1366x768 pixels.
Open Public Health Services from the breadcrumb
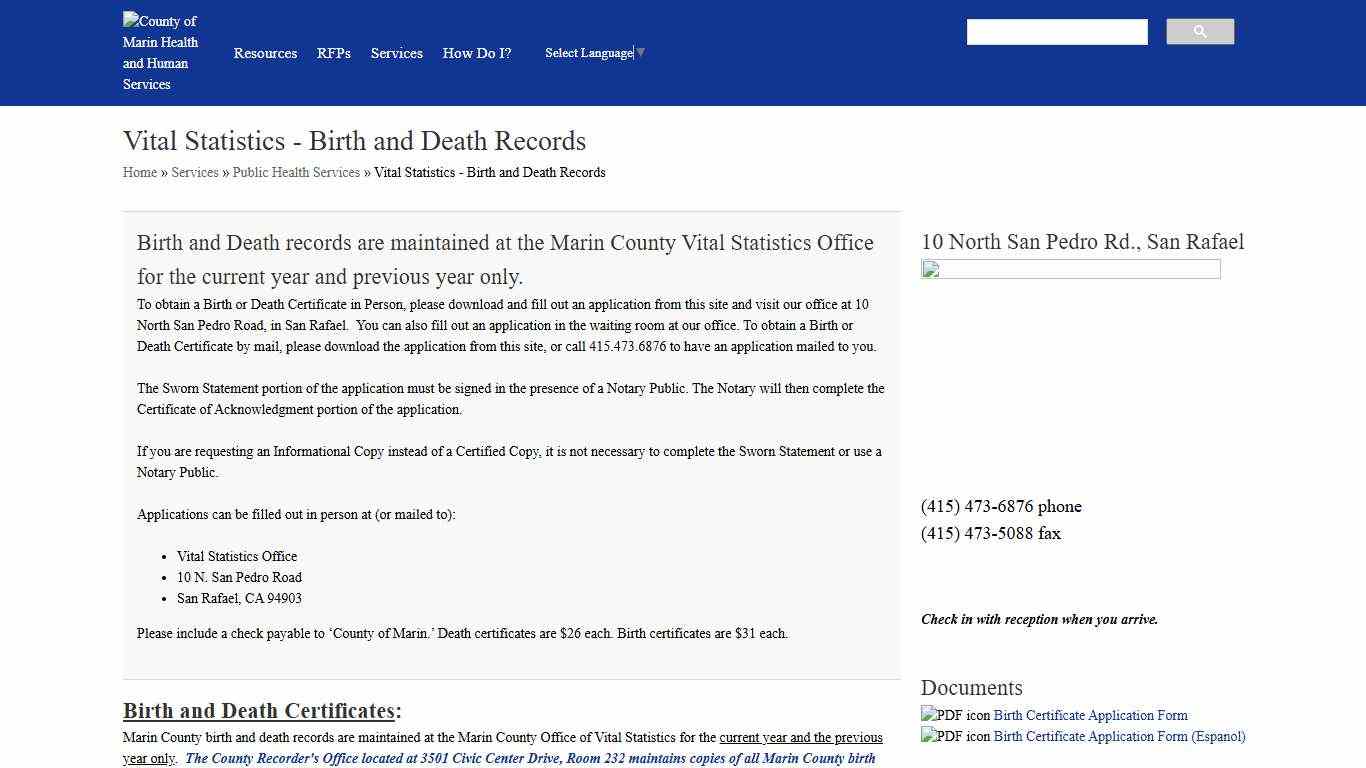click(x=296, y=172)
